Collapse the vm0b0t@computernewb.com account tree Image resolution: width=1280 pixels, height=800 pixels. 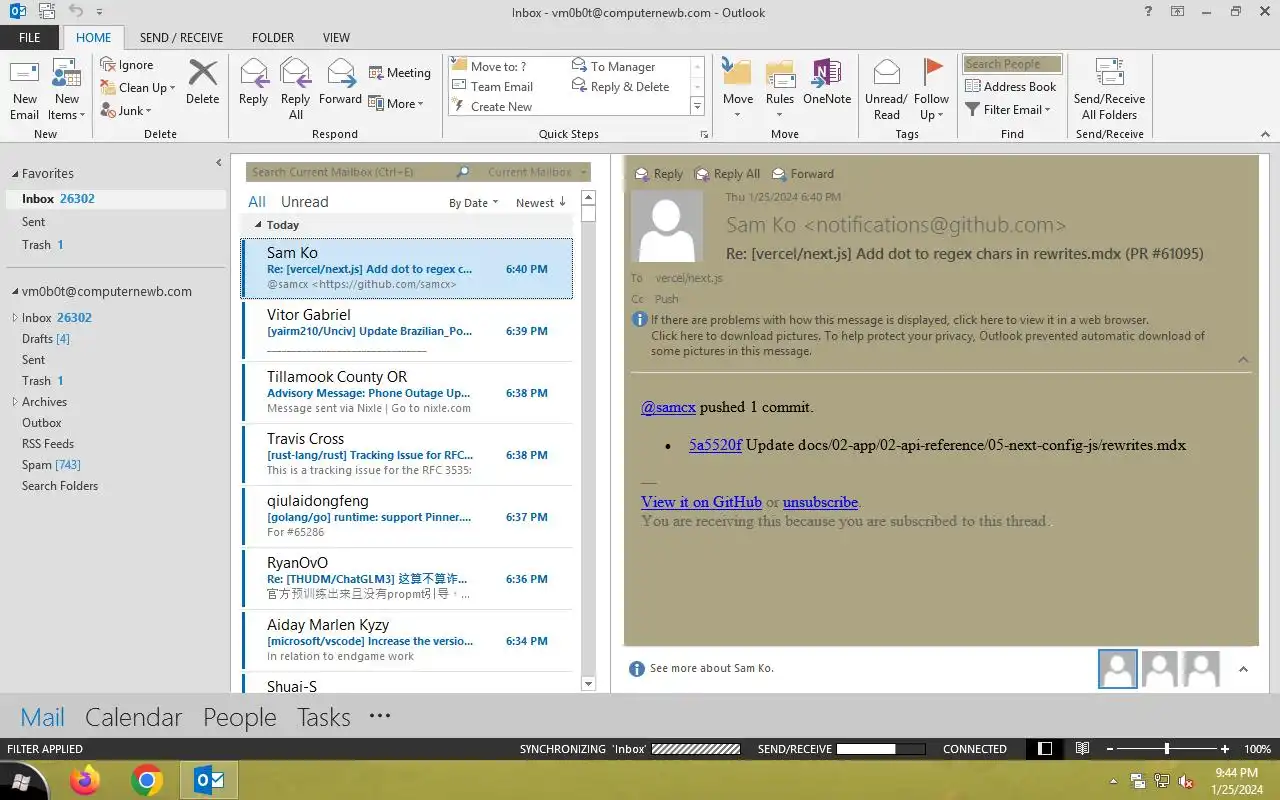(14, 292)
